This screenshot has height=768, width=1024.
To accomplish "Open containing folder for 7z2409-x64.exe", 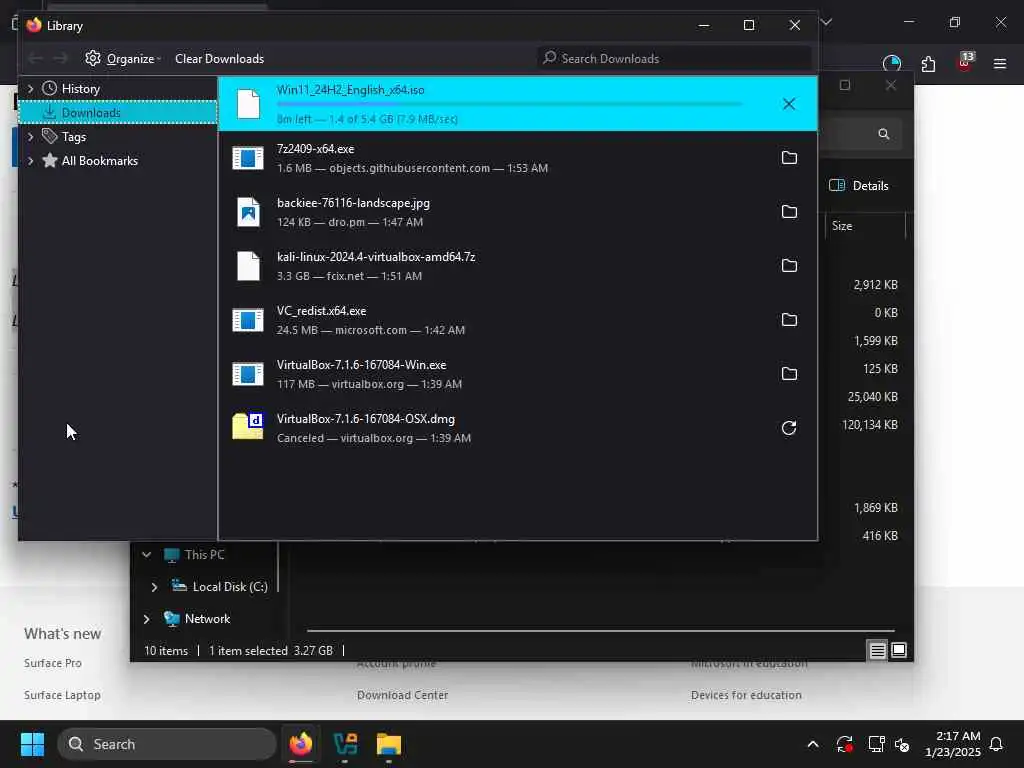I will 789,158.
